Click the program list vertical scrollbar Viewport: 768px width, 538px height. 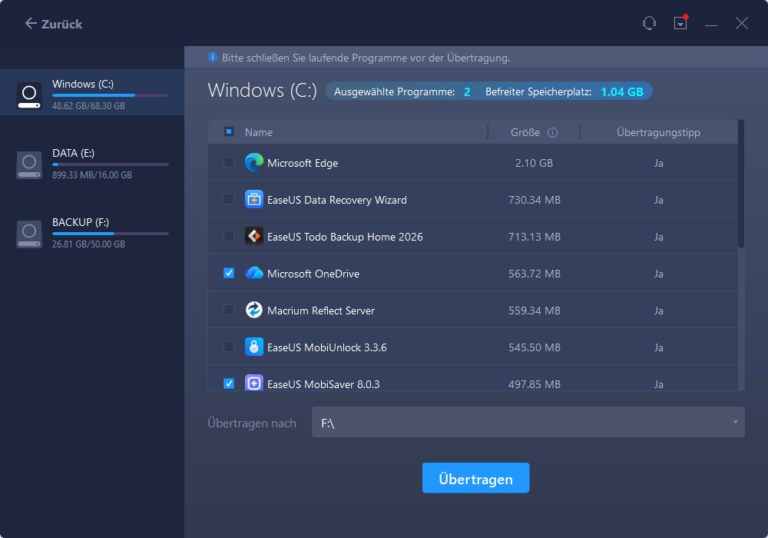[x=741, y=184]
